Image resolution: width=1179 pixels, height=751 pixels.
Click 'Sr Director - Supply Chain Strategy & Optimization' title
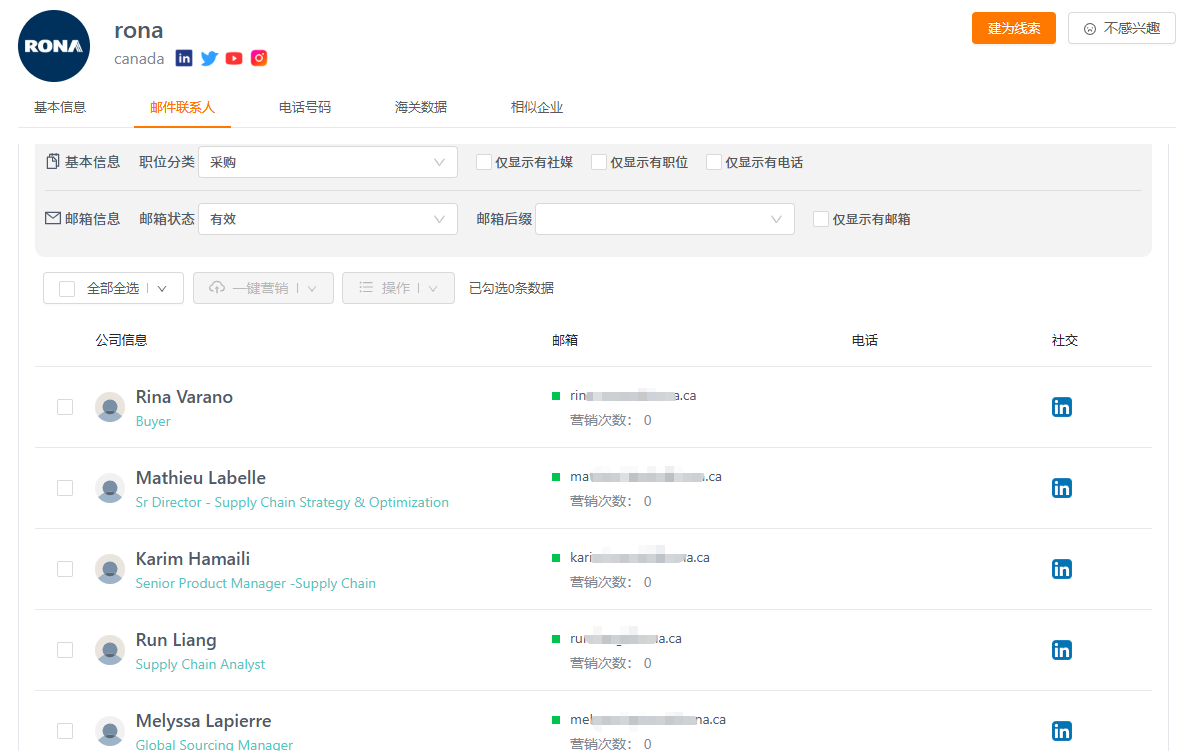click(292, 503)
